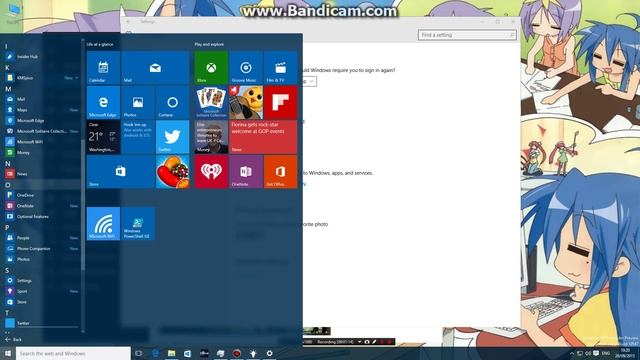Launch Xbox tile
Screen dimensions: 640x360
[211, 68]
